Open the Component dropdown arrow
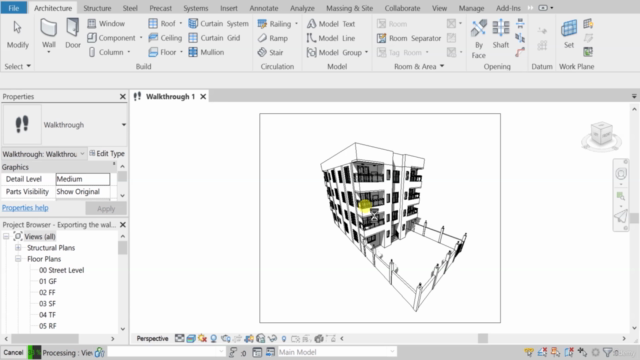 click(141, 38)
